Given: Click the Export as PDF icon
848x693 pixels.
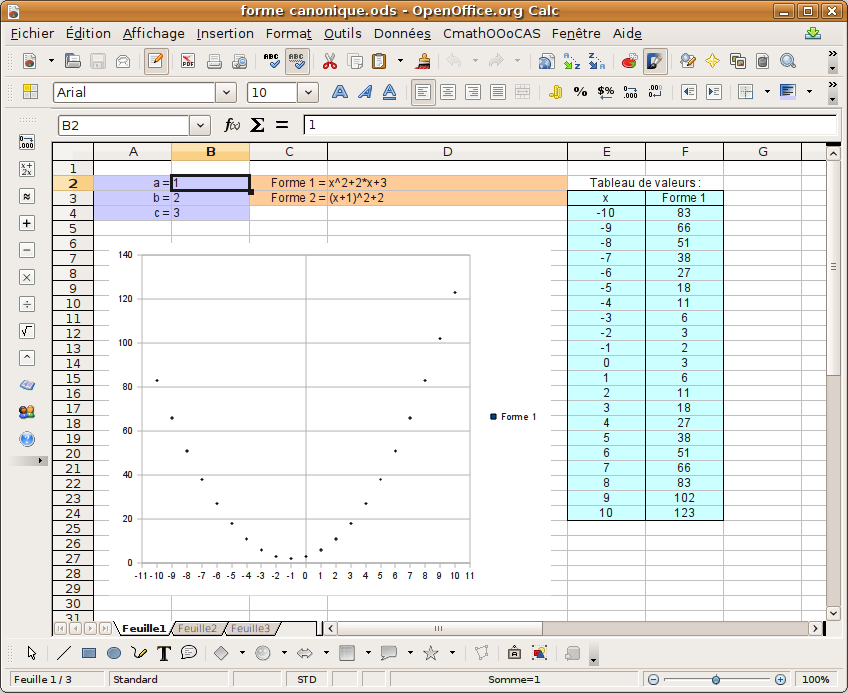Looking at the screenshot, I should pyautogui.click(x=188, y=61).
